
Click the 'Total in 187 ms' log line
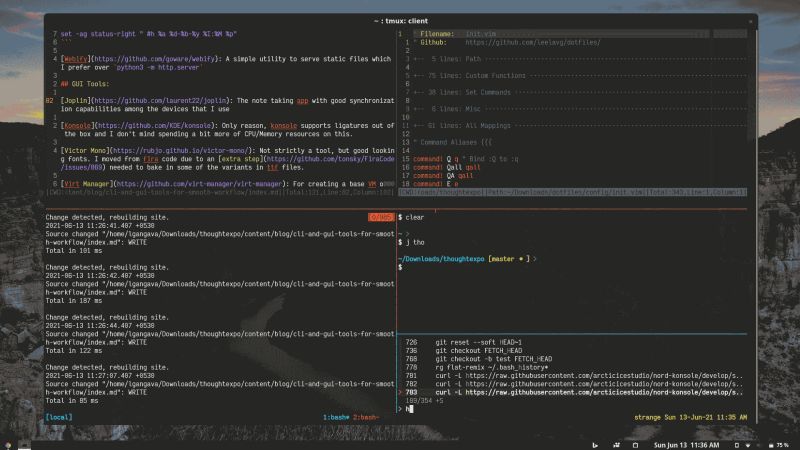(73, 301)
